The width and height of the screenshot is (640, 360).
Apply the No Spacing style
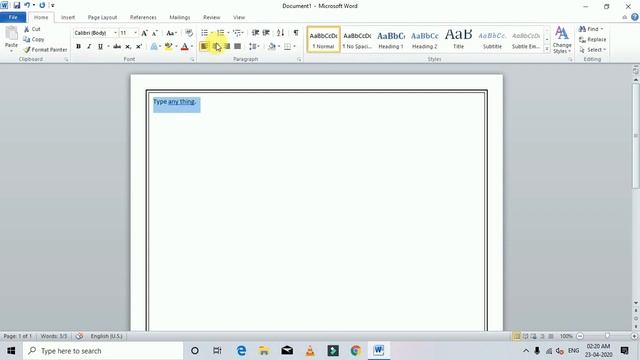tap(357, 40)
